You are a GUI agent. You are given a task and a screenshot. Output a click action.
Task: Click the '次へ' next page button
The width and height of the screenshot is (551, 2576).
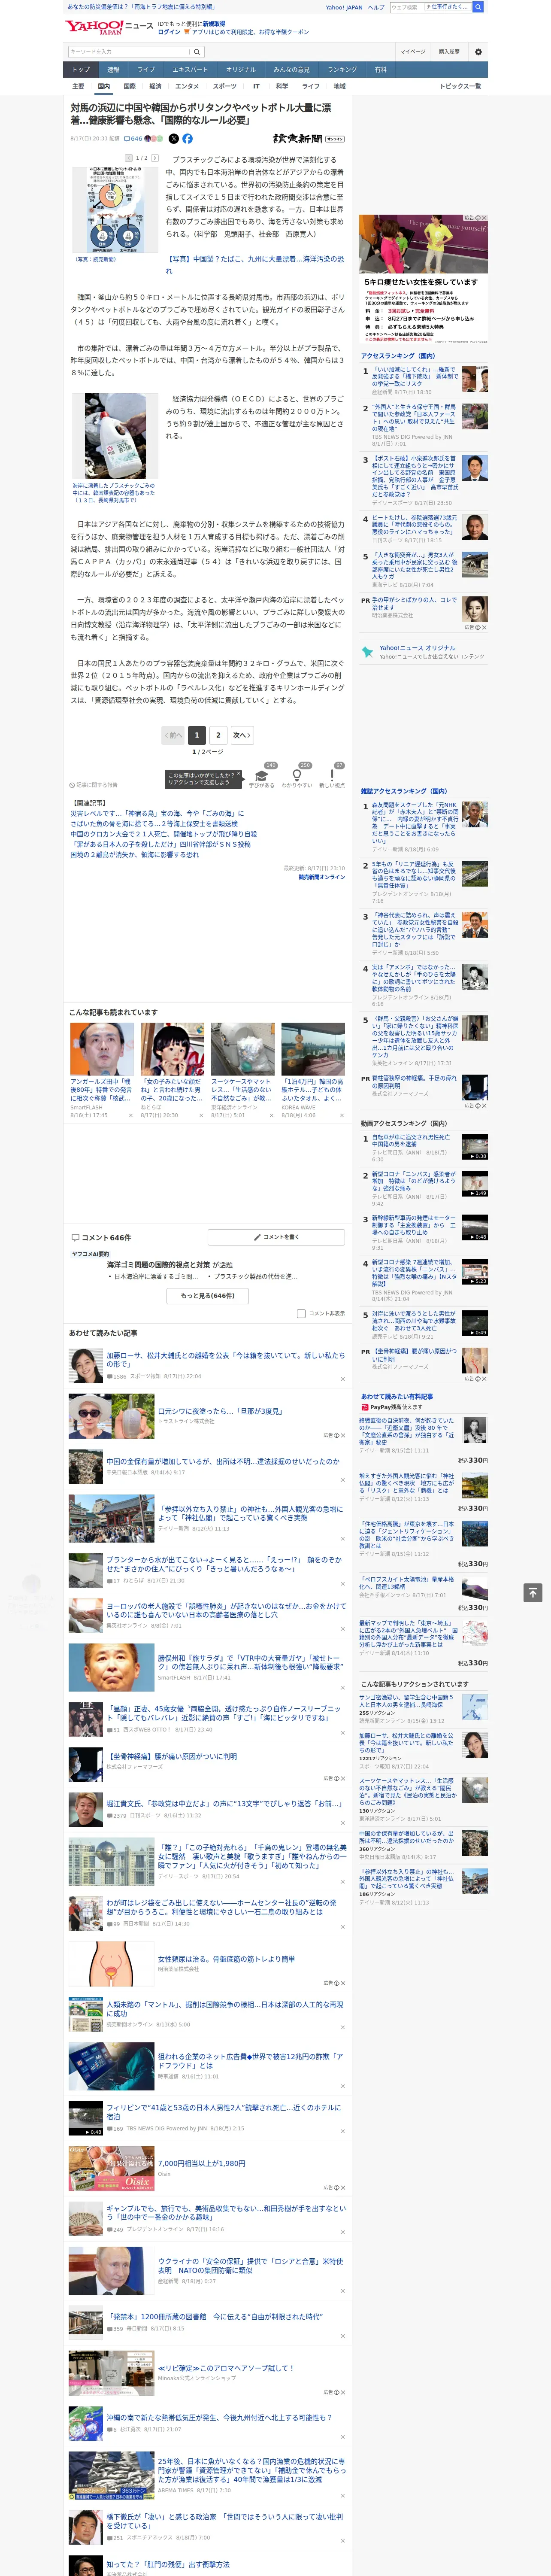[241, 734]
